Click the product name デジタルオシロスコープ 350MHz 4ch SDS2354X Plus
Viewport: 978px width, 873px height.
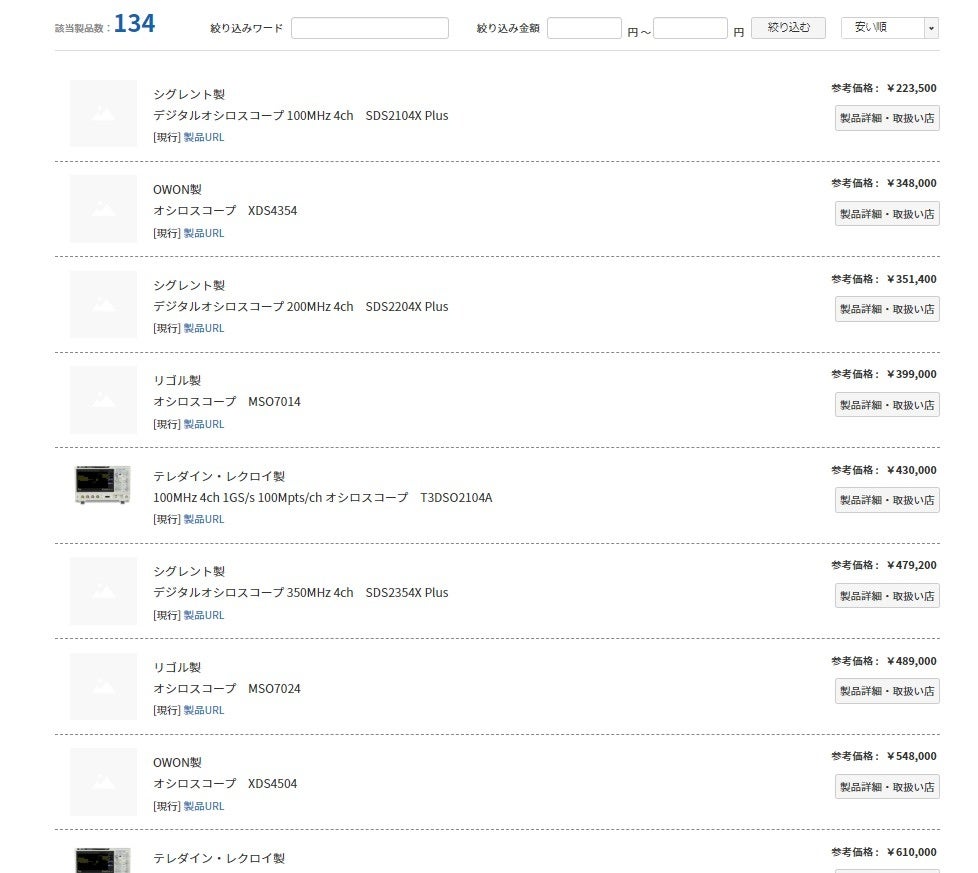(301, 592)
